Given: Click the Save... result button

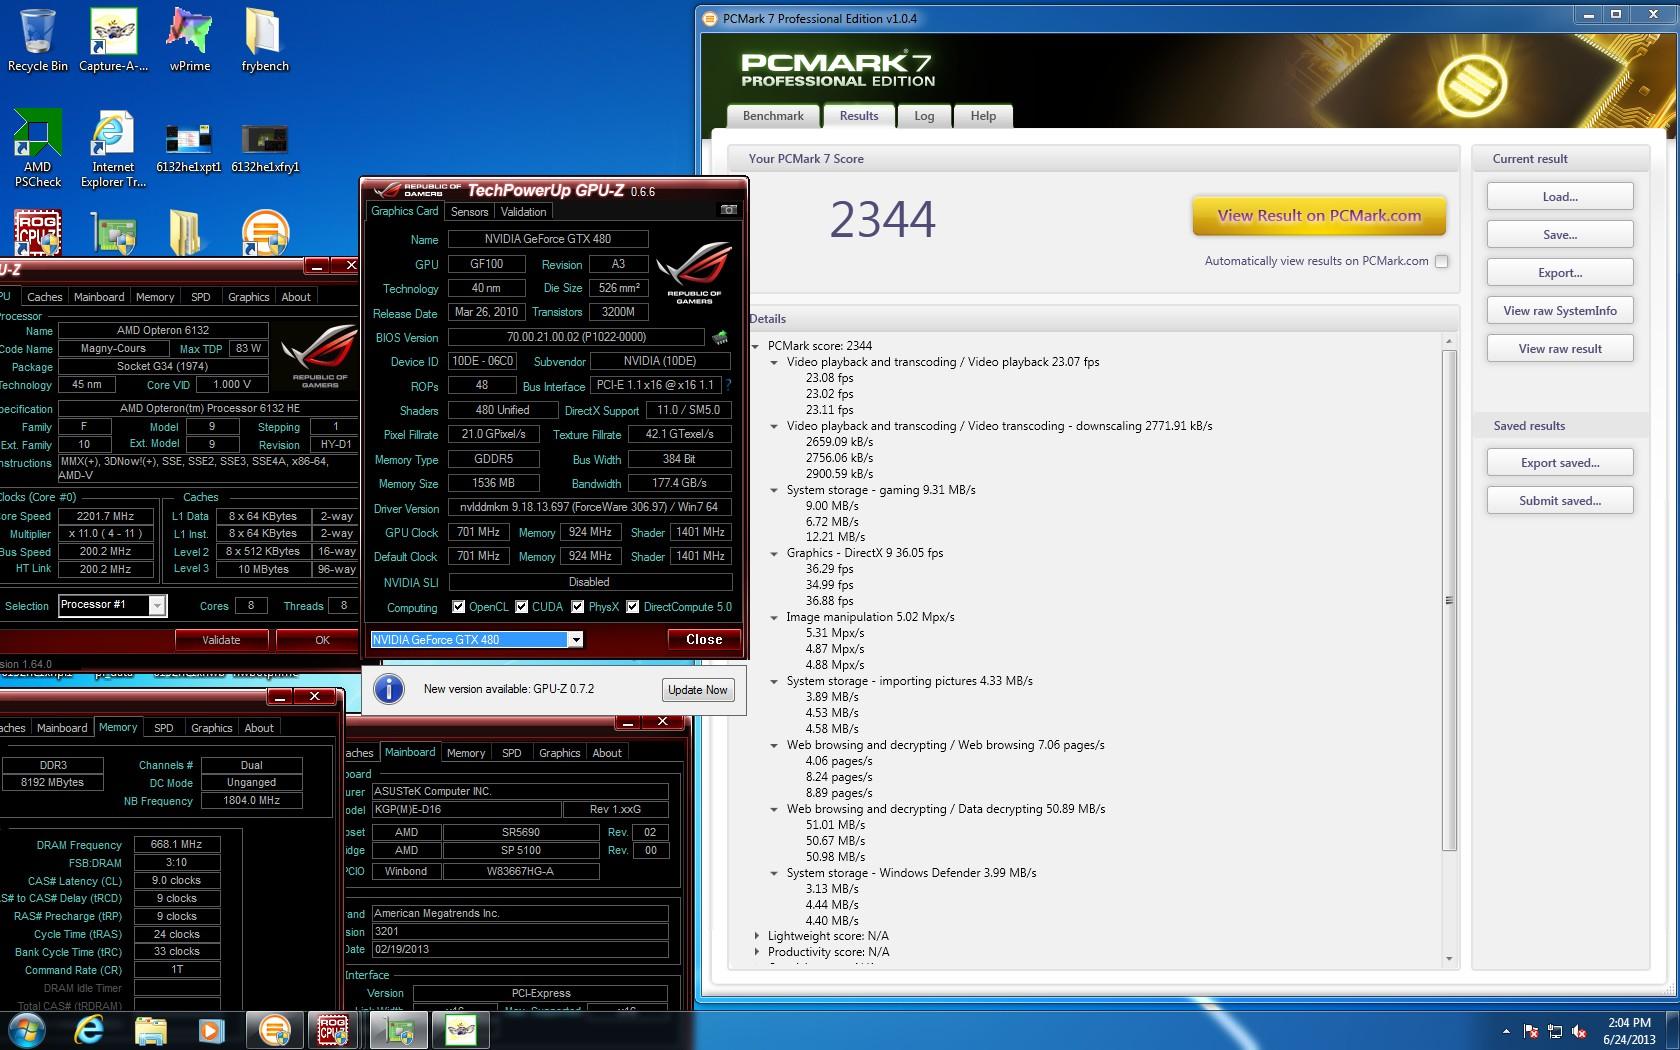Looking at the screenshot, I should 1560,234.
